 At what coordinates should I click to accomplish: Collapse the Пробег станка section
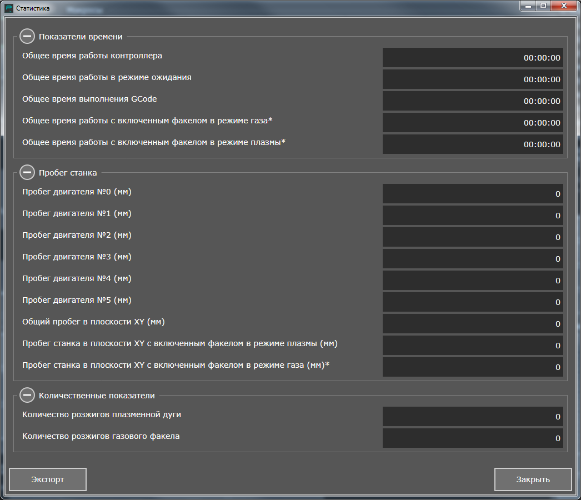click(27, 172)
